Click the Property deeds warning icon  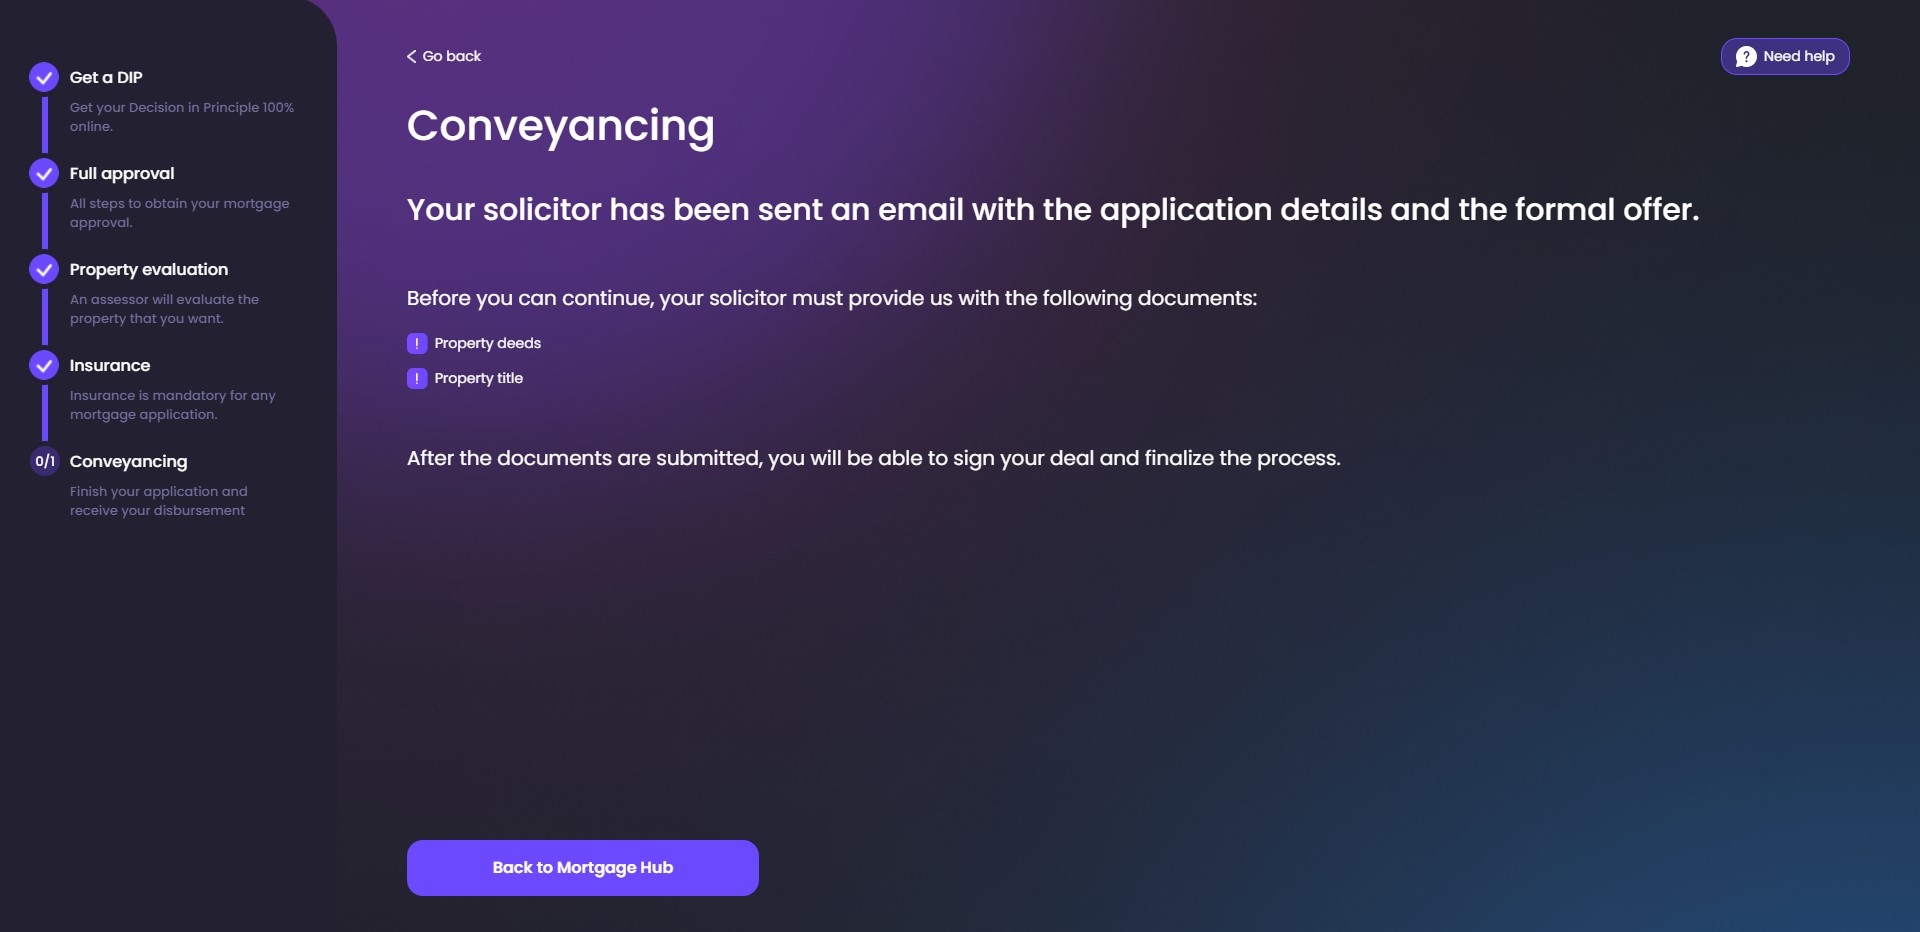(417, 343)
